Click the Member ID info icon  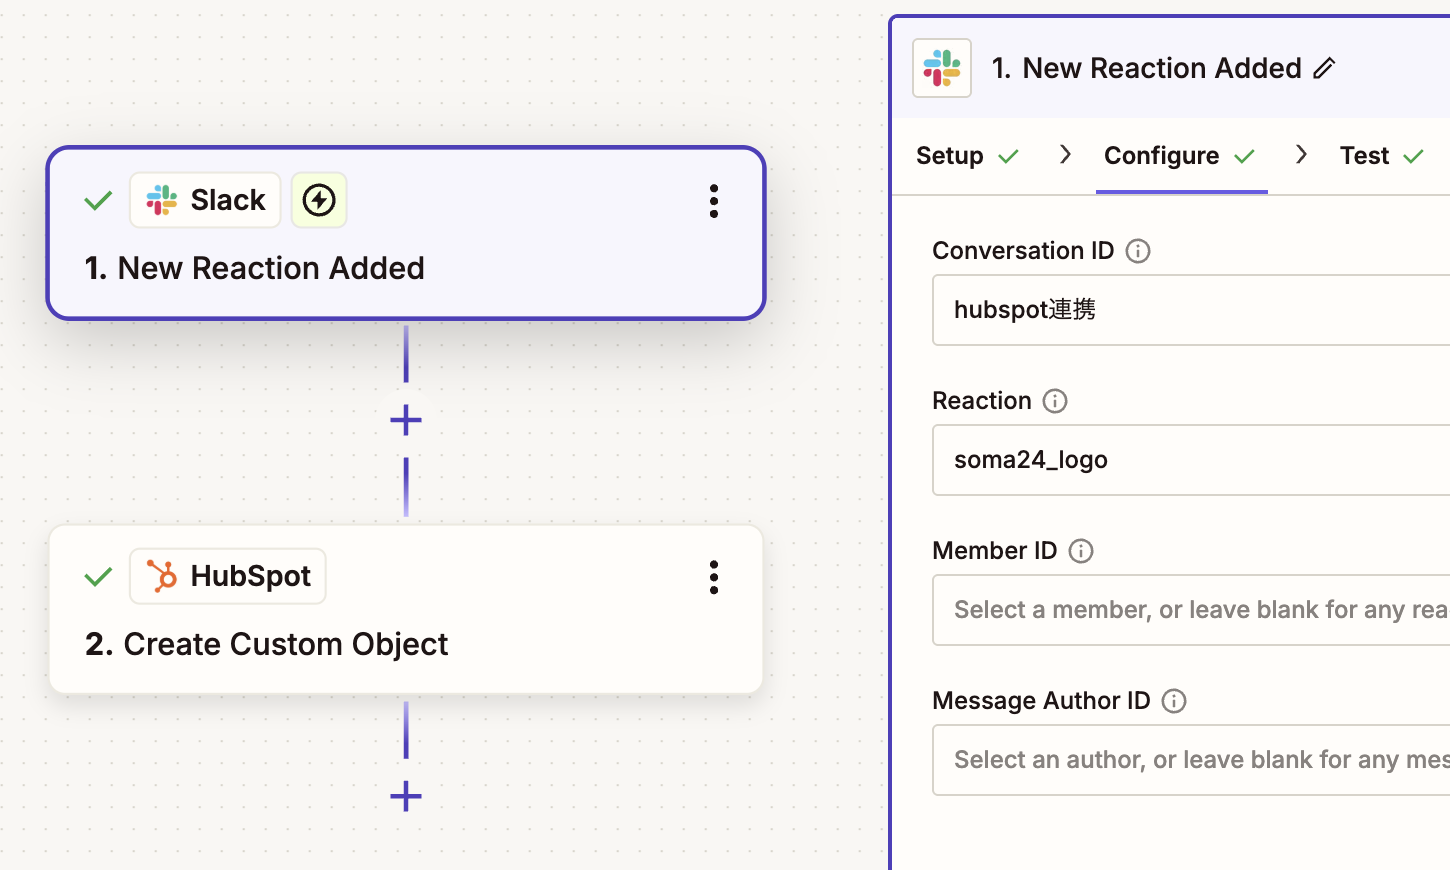point(1080,551)
